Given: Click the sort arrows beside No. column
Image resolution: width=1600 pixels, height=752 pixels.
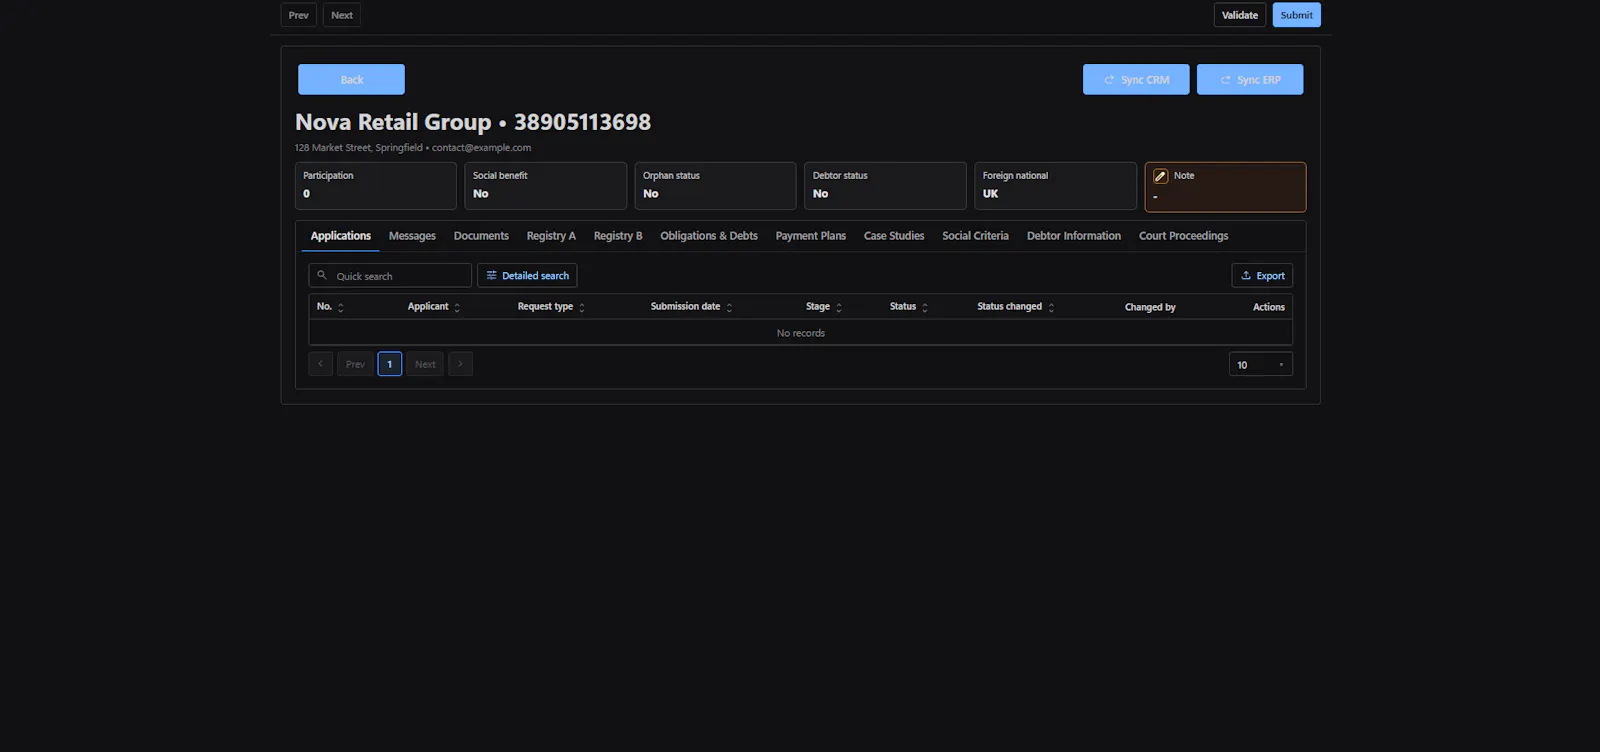Looking at the screenshot, I should (341, 308).
